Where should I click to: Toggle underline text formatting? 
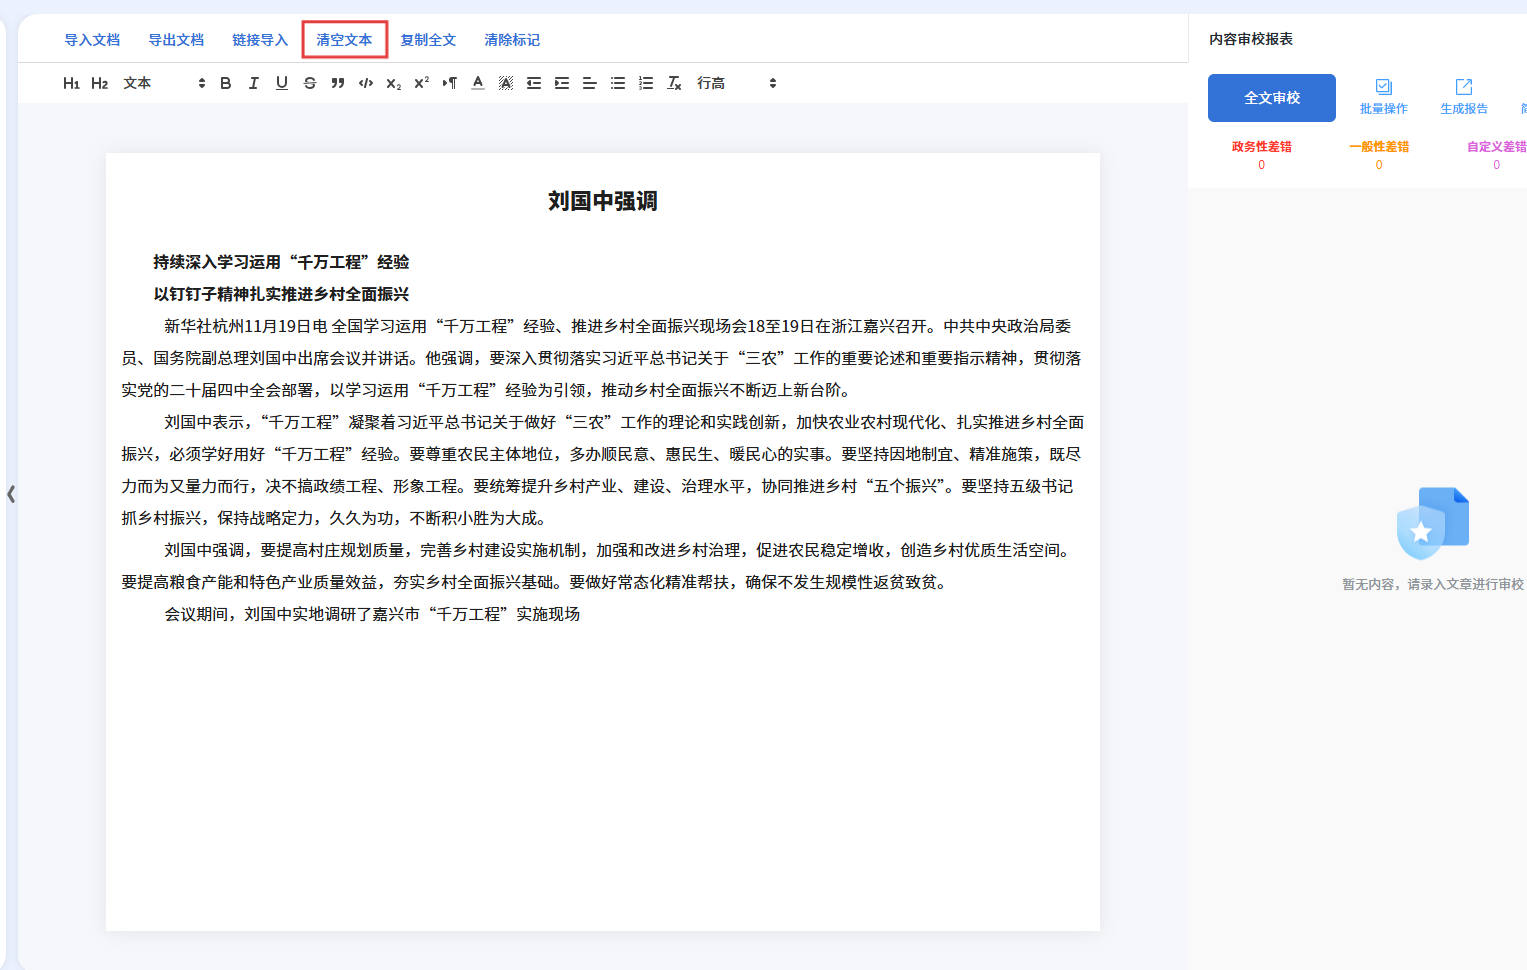(x=282, y=83)
